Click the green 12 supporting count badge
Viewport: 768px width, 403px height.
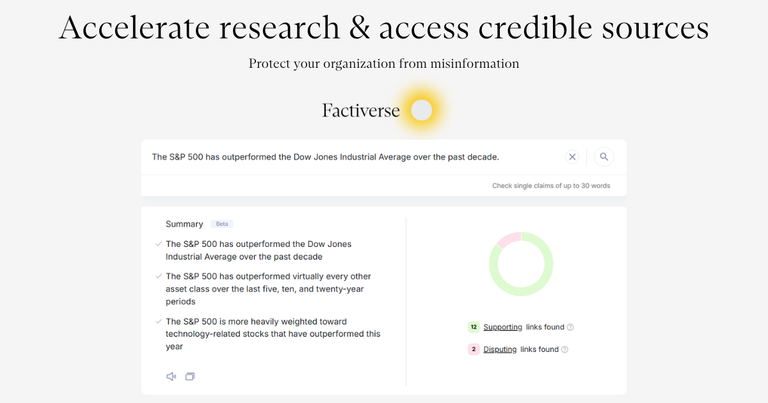[x=473, y=327]
